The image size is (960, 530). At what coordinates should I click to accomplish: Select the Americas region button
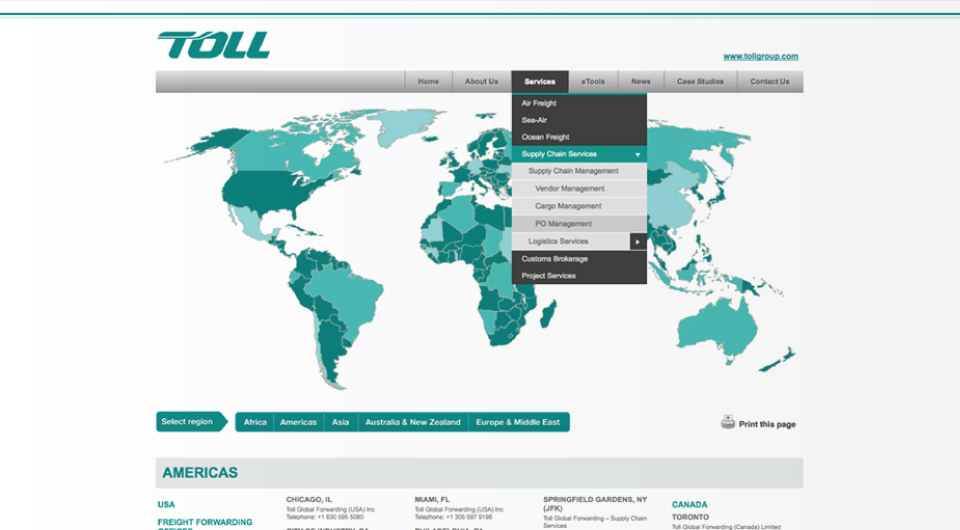298,422
